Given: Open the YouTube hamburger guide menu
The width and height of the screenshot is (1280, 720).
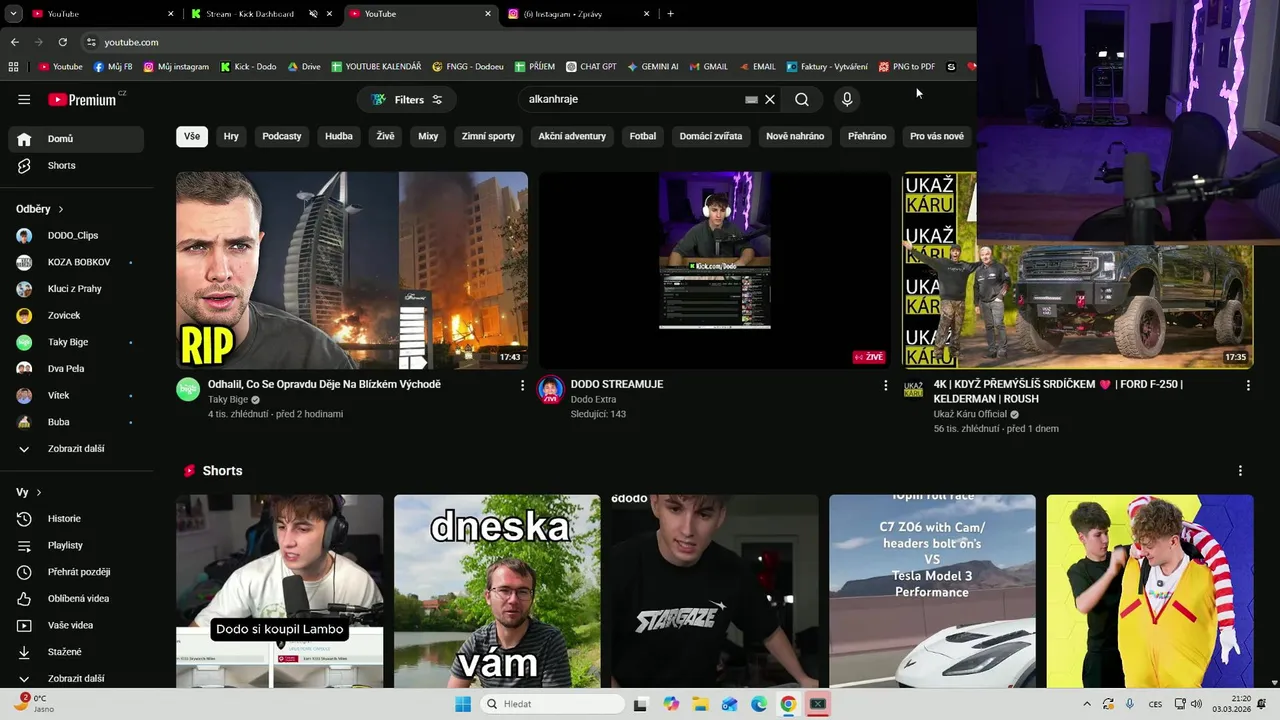Looking at the screenshot, I should click(x=24, y=99).
